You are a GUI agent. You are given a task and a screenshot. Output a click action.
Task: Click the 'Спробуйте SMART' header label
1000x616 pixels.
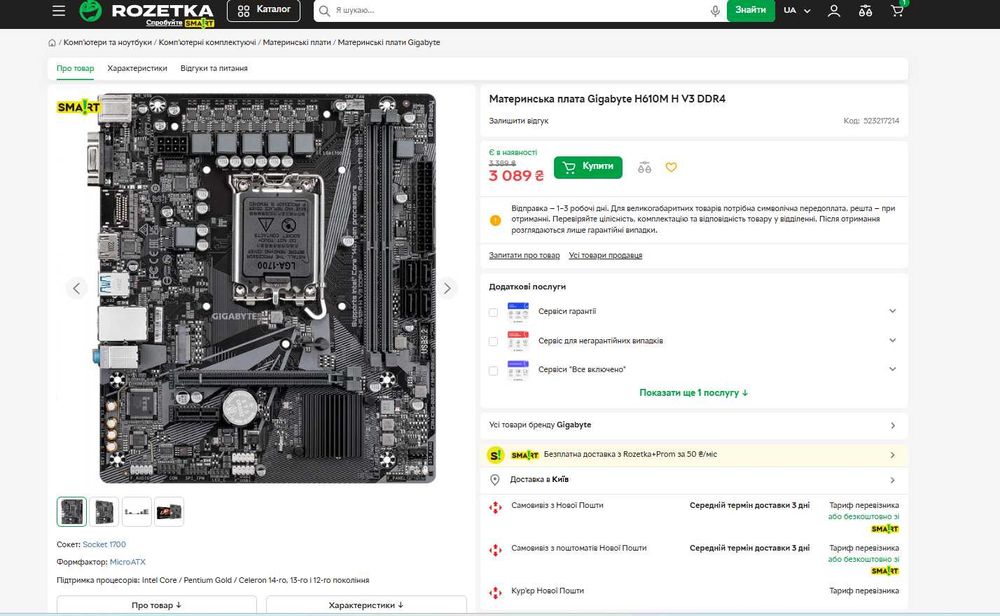click(180, 23)
